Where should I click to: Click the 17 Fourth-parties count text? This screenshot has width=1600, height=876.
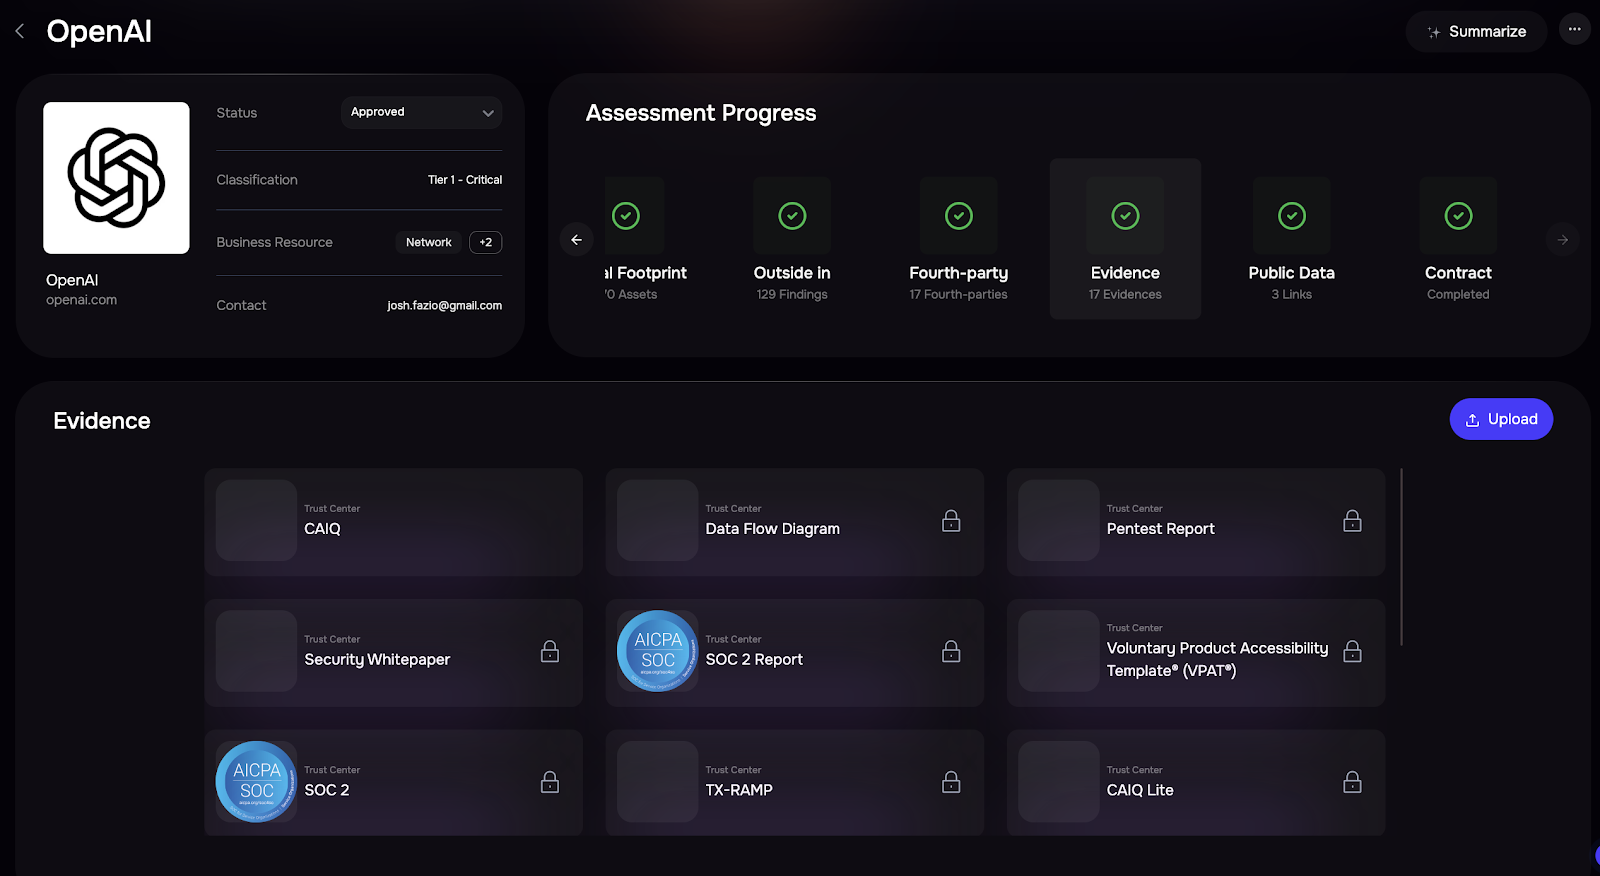pos(958,295)
